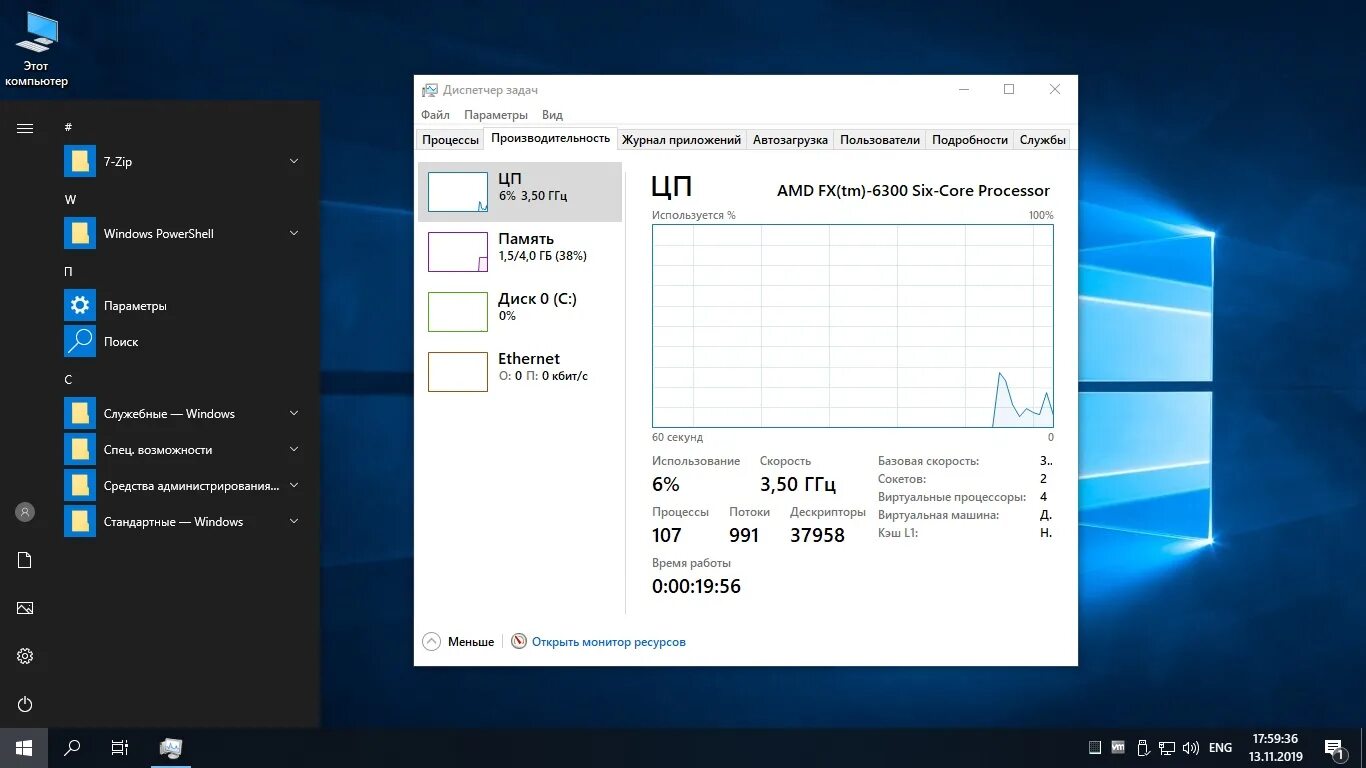1366x768 pixels.
Task: Open Settings gear in Start sidebar
Action: (25, 656)
